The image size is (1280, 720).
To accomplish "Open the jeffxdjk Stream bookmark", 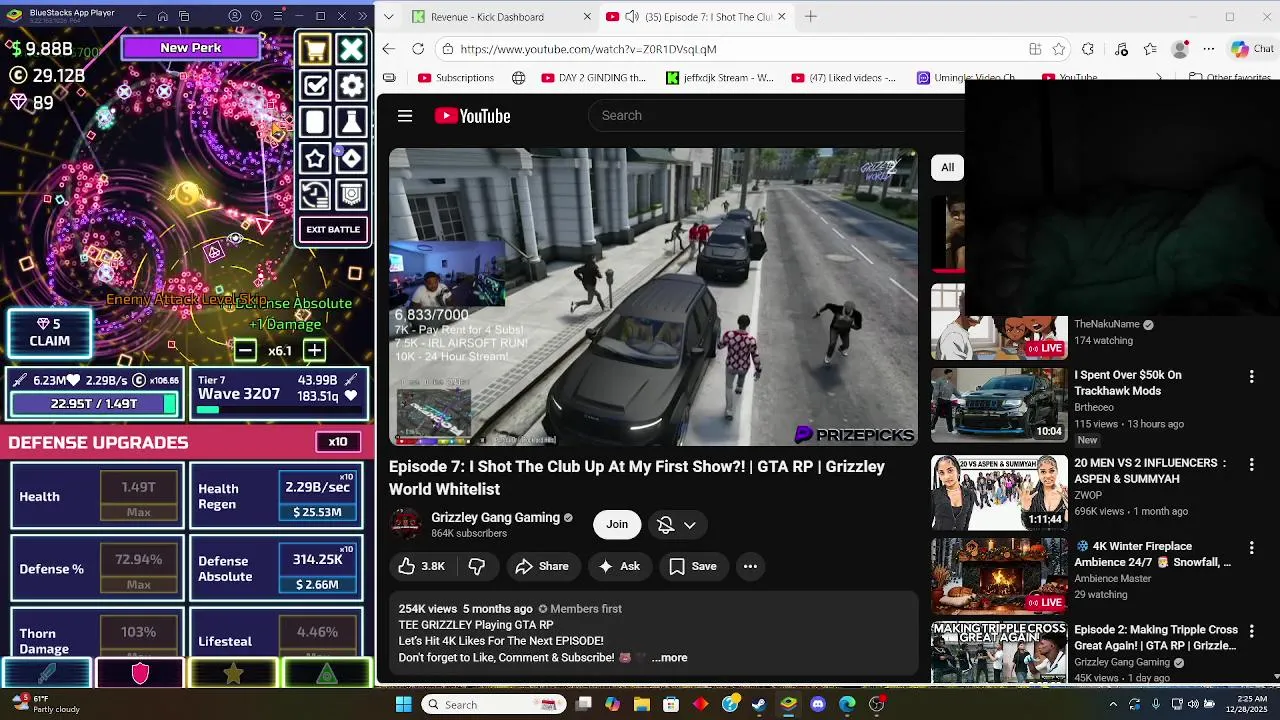I will pyautogui.click(x=720, y=78).
